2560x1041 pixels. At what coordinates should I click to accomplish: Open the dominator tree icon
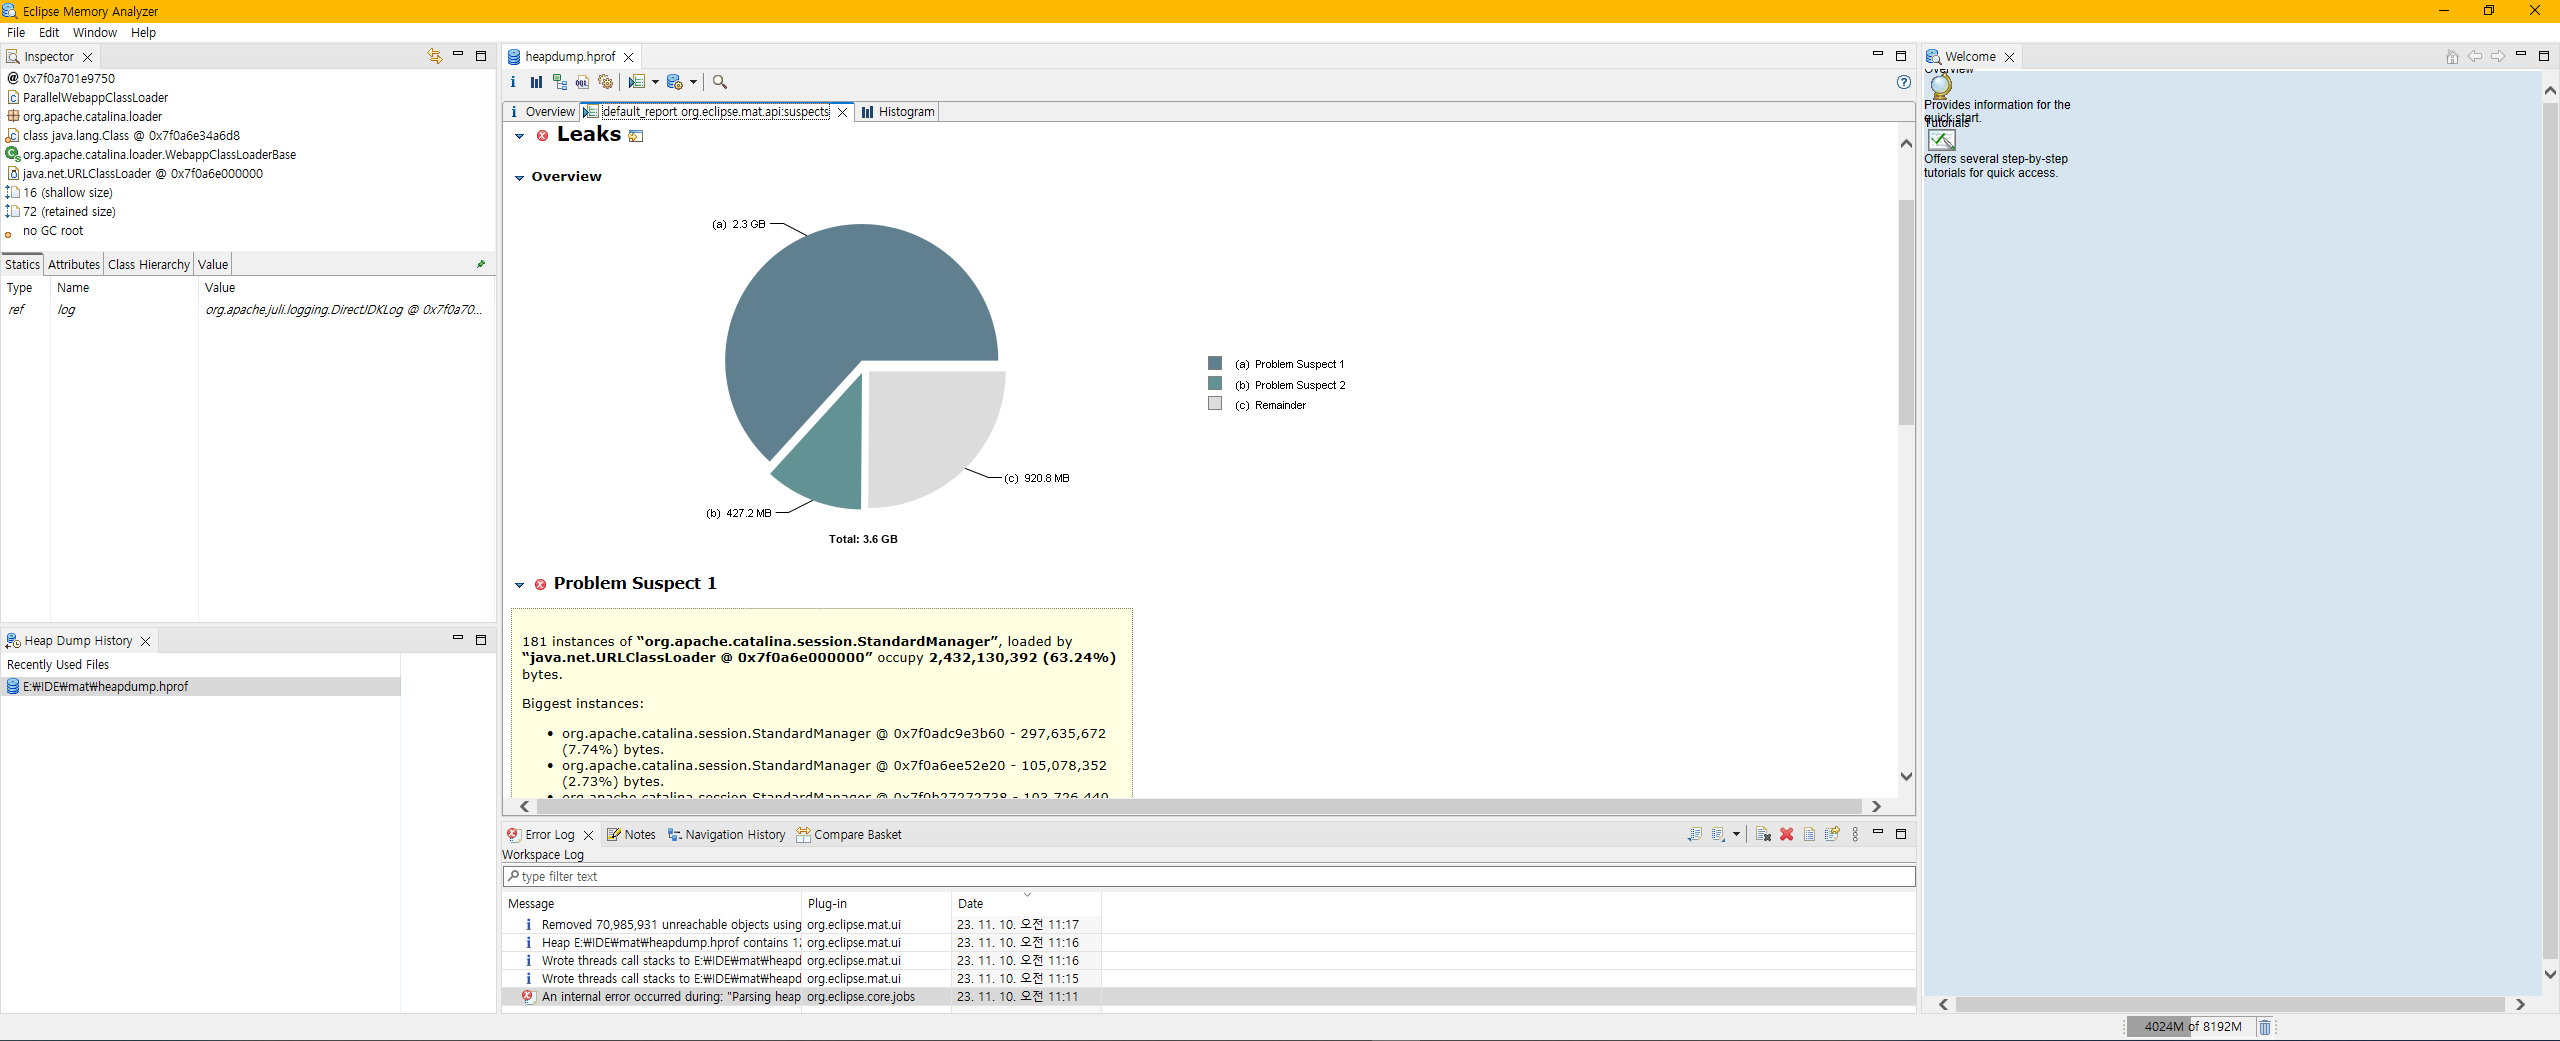(x=559, y=82)
